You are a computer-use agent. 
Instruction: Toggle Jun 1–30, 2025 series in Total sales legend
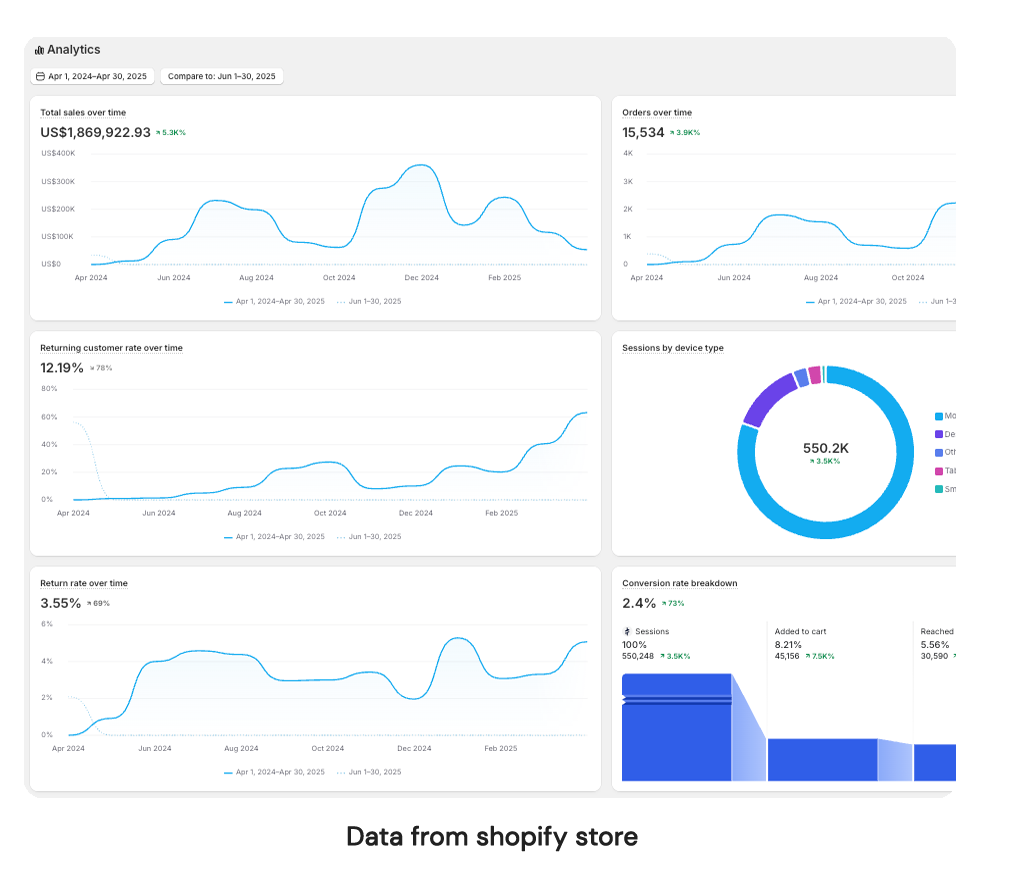[x=374, y=301]
